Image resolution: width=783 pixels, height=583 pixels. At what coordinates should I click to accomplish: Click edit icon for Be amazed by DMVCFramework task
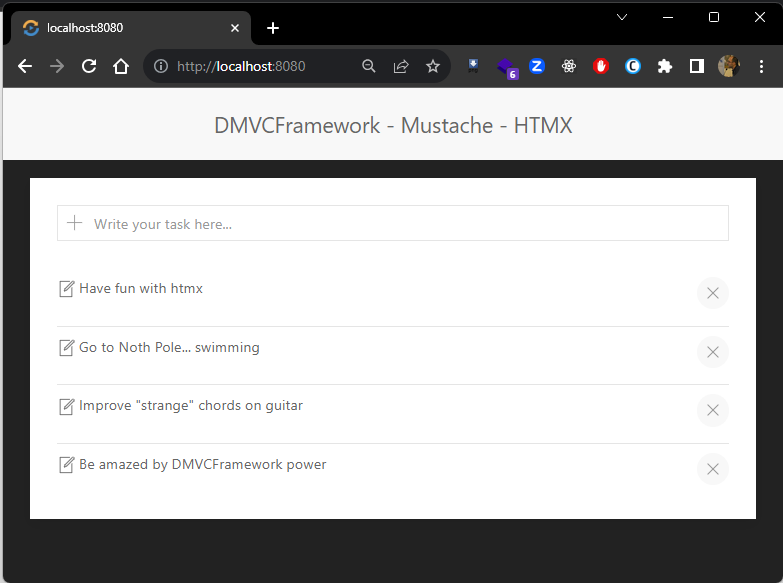point(66,465)
